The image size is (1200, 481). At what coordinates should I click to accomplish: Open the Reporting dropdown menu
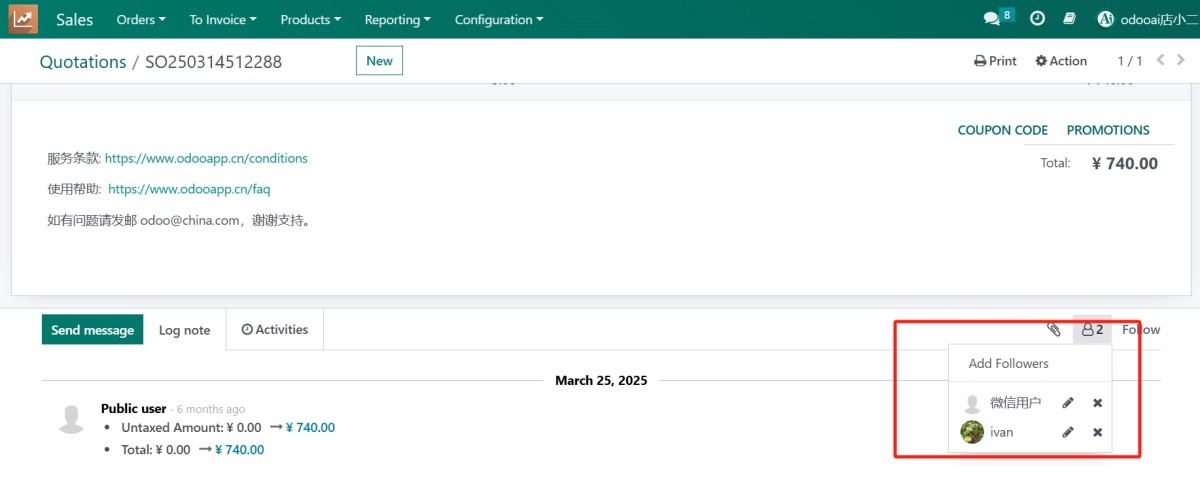click(397, 19)
